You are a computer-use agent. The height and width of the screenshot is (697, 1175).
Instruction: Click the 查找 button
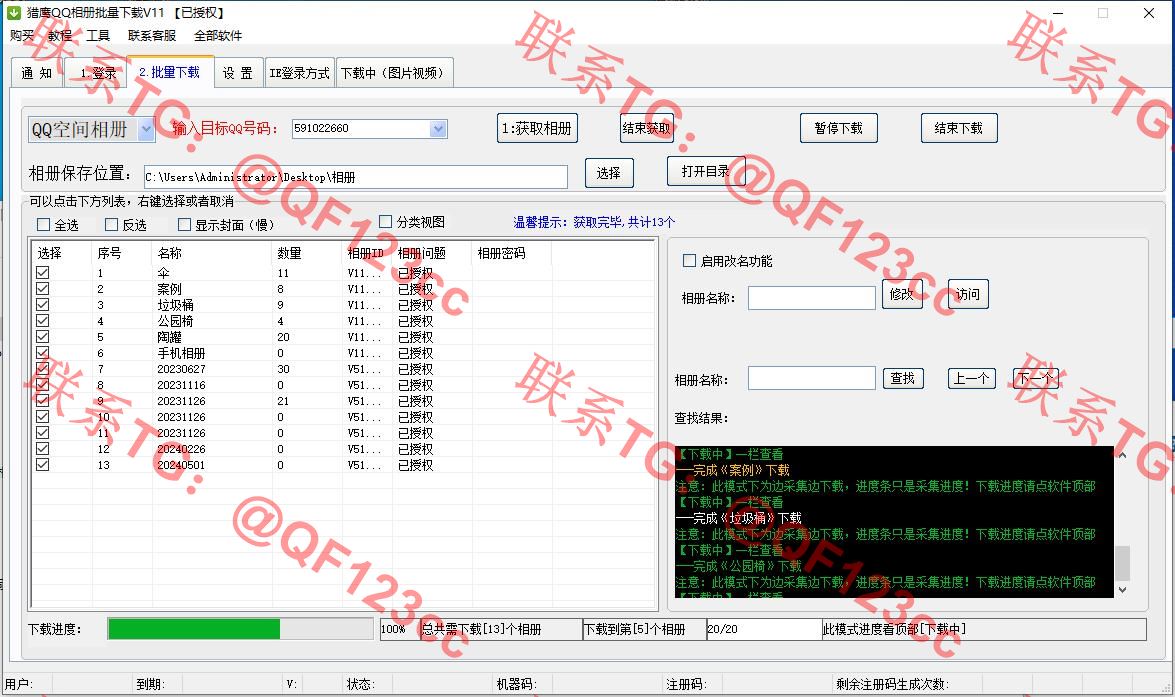(x=903, y=378)
